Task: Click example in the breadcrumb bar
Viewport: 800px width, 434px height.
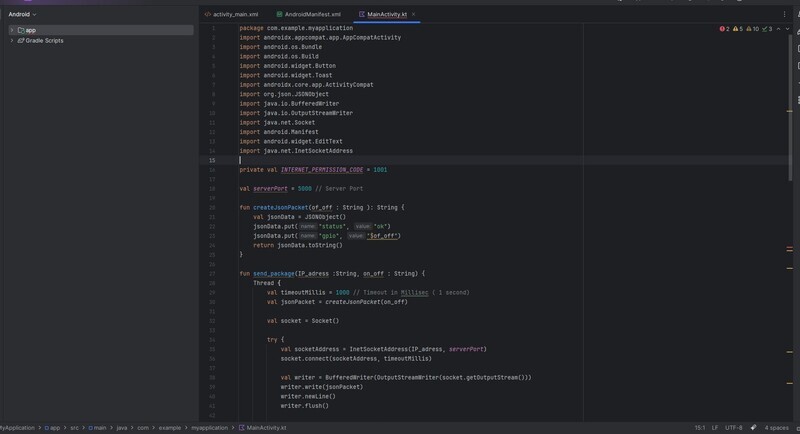Action: point(169,428)
